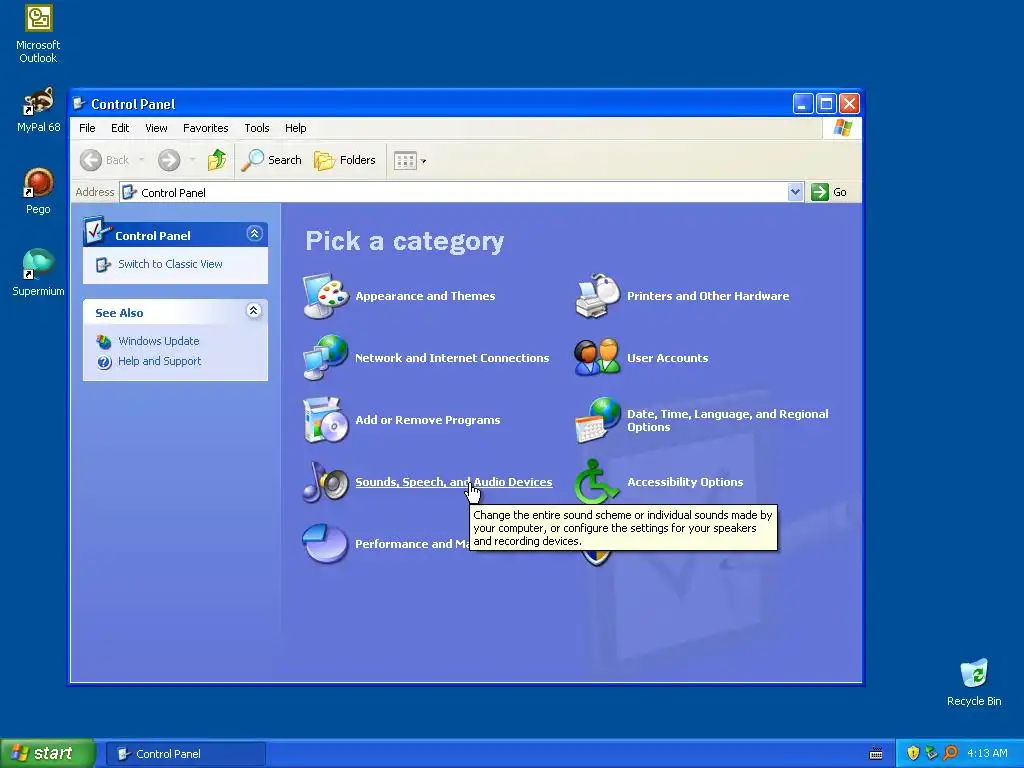Click the Control Panel taskbar button
The image size is (1024, 768).
pyautogui.click(x=185, y=754)
